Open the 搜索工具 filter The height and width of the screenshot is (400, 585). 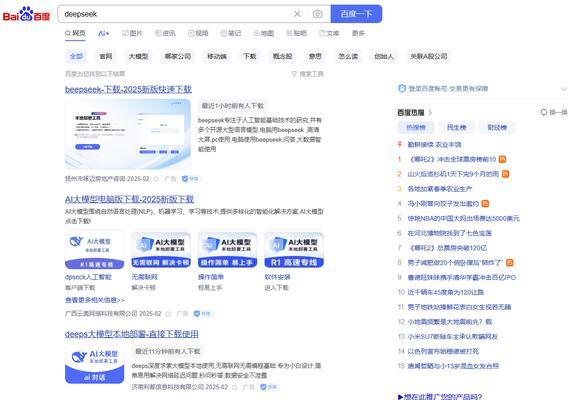pyautogui.click(x=307, y=74)
